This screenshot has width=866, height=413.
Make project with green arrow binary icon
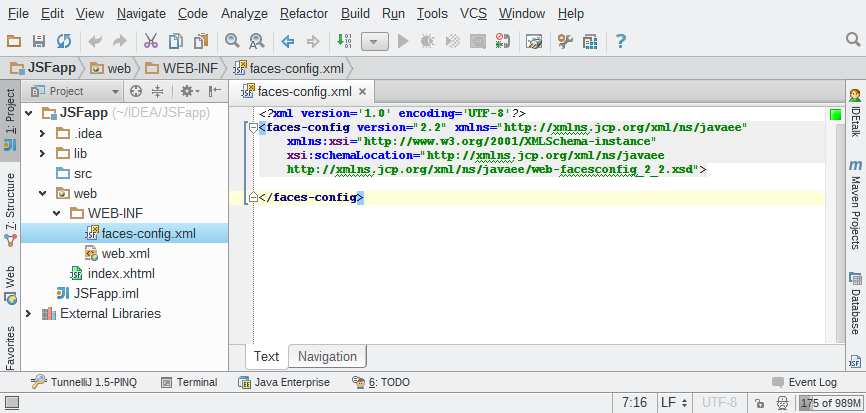(344, 41)
